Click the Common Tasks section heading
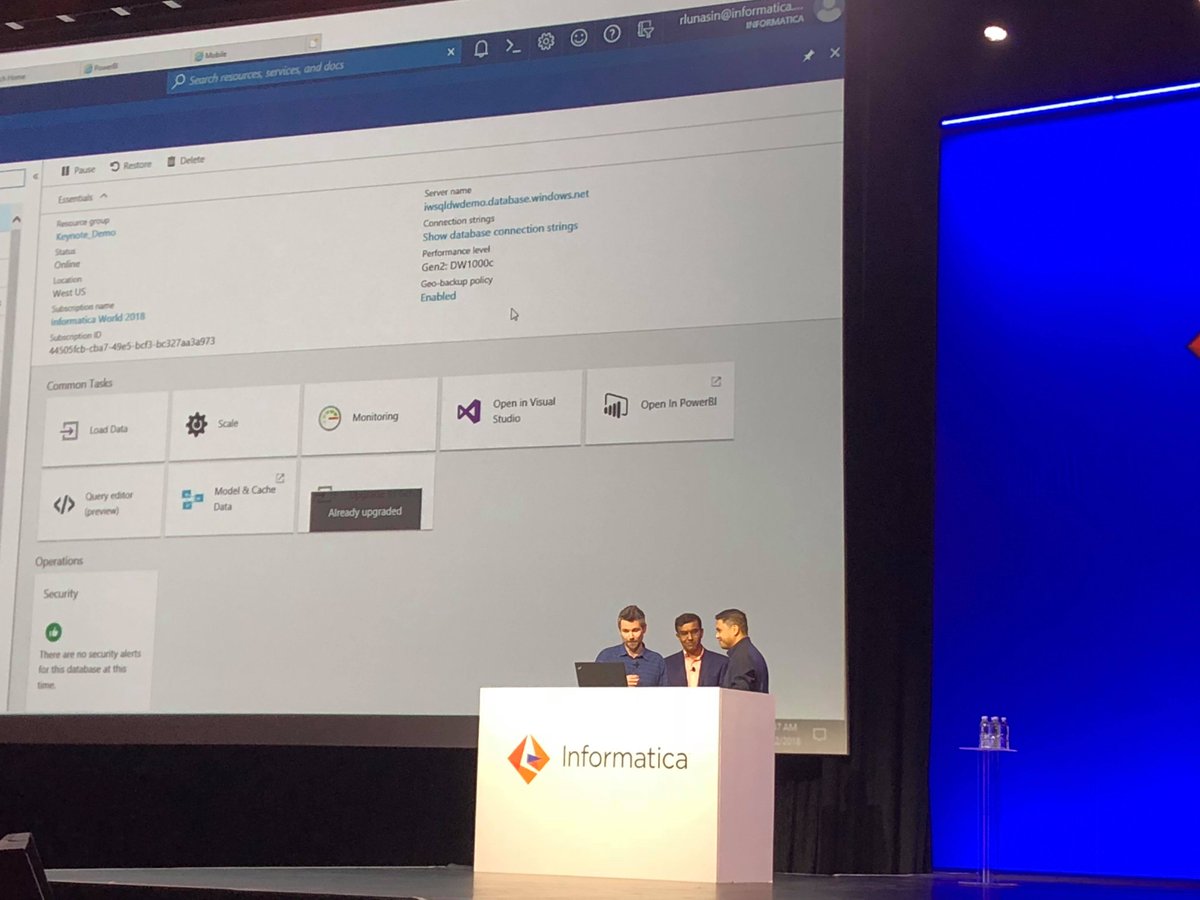 point(80,384)
